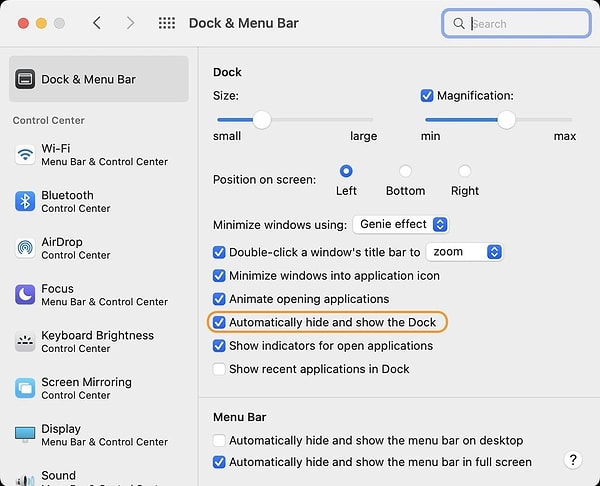Click the Dock section heading

pos(227,72)
